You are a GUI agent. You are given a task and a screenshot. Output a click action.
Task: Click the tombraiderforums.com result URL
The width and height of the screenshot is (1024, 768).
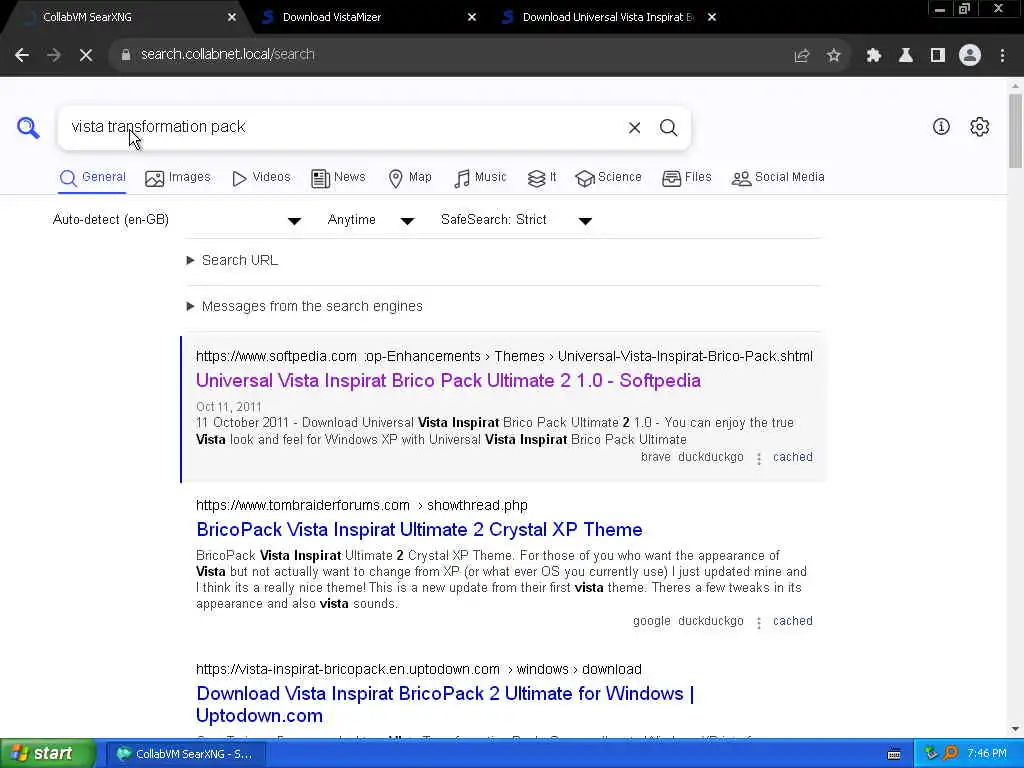coord(362,505)
